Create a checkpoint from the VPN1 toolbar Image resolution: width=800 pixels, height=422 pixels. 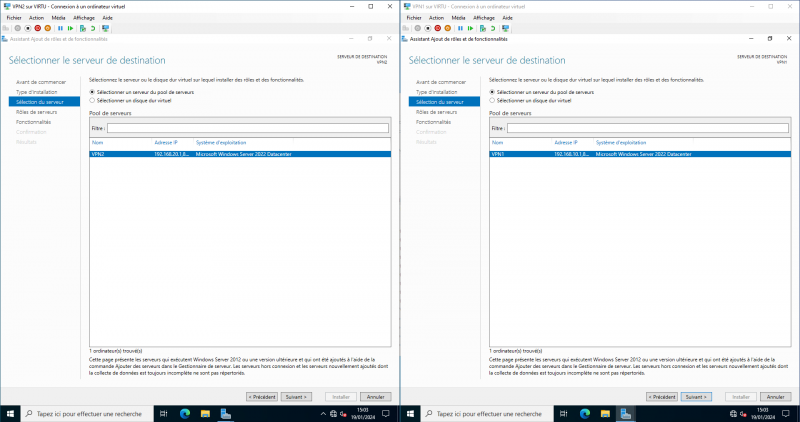coord(483,29)
